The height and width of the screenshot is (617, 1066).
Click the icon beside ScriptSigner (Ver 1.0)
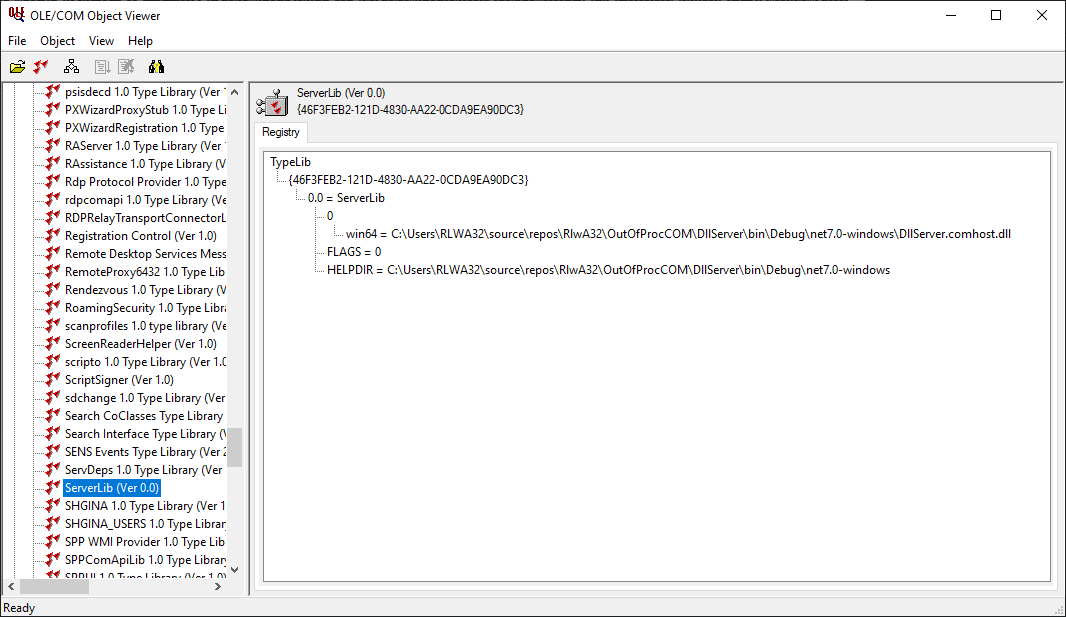[x=53, y=380]
